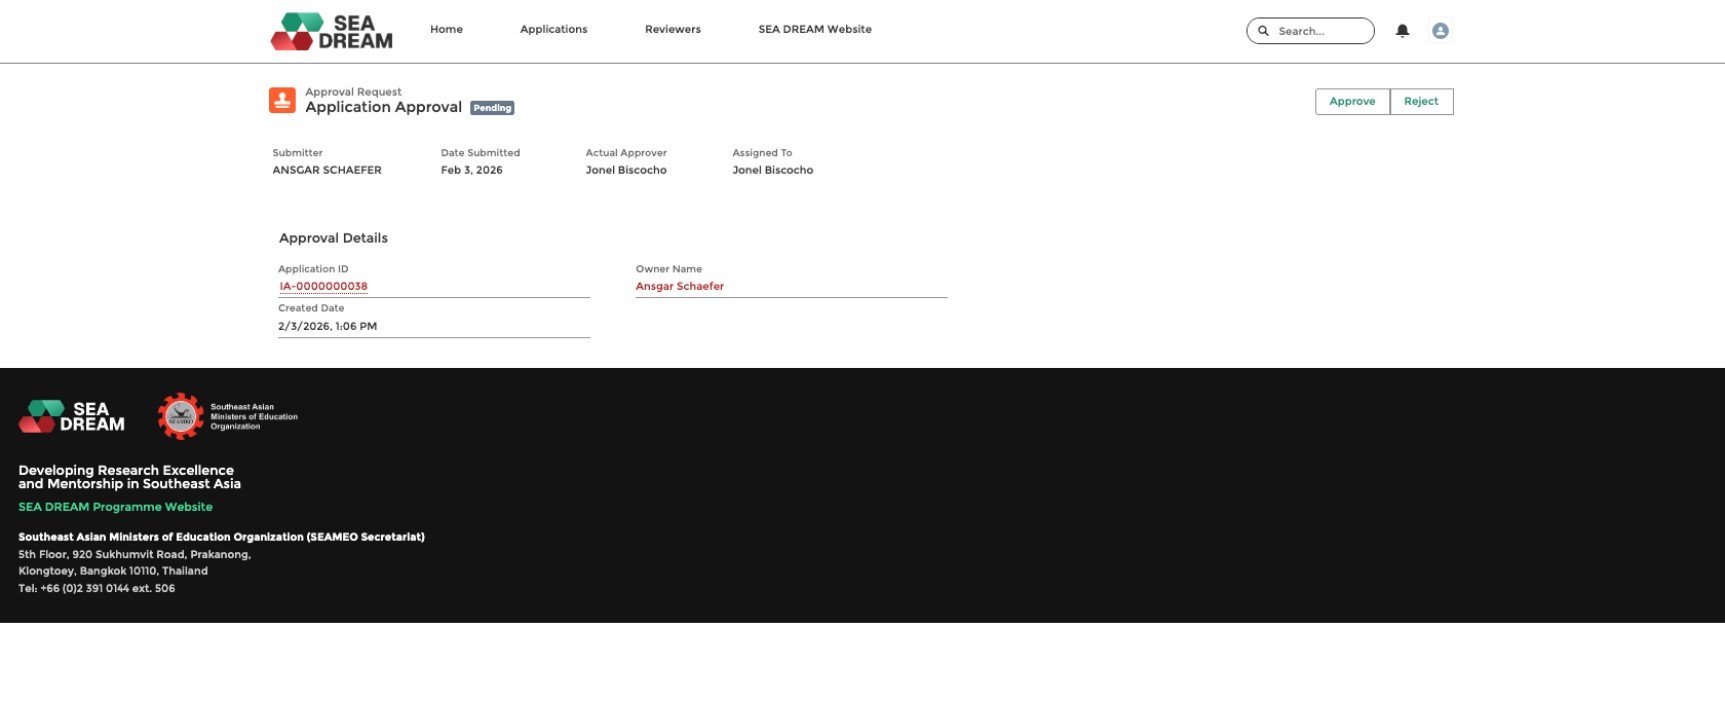
Task: Open the user profile avatar menu
Action: tap(1440, 31)
